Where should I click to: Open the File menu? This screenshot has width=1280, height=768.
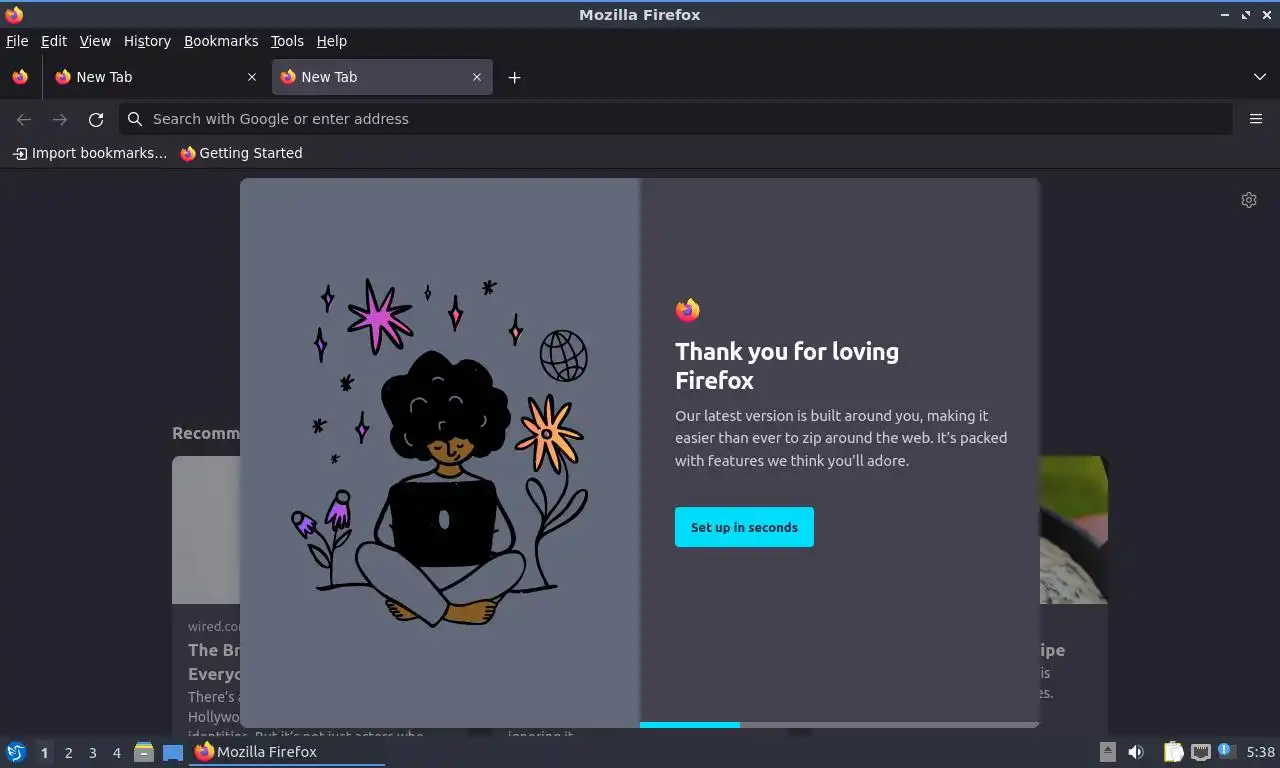(x=17, y=41)
